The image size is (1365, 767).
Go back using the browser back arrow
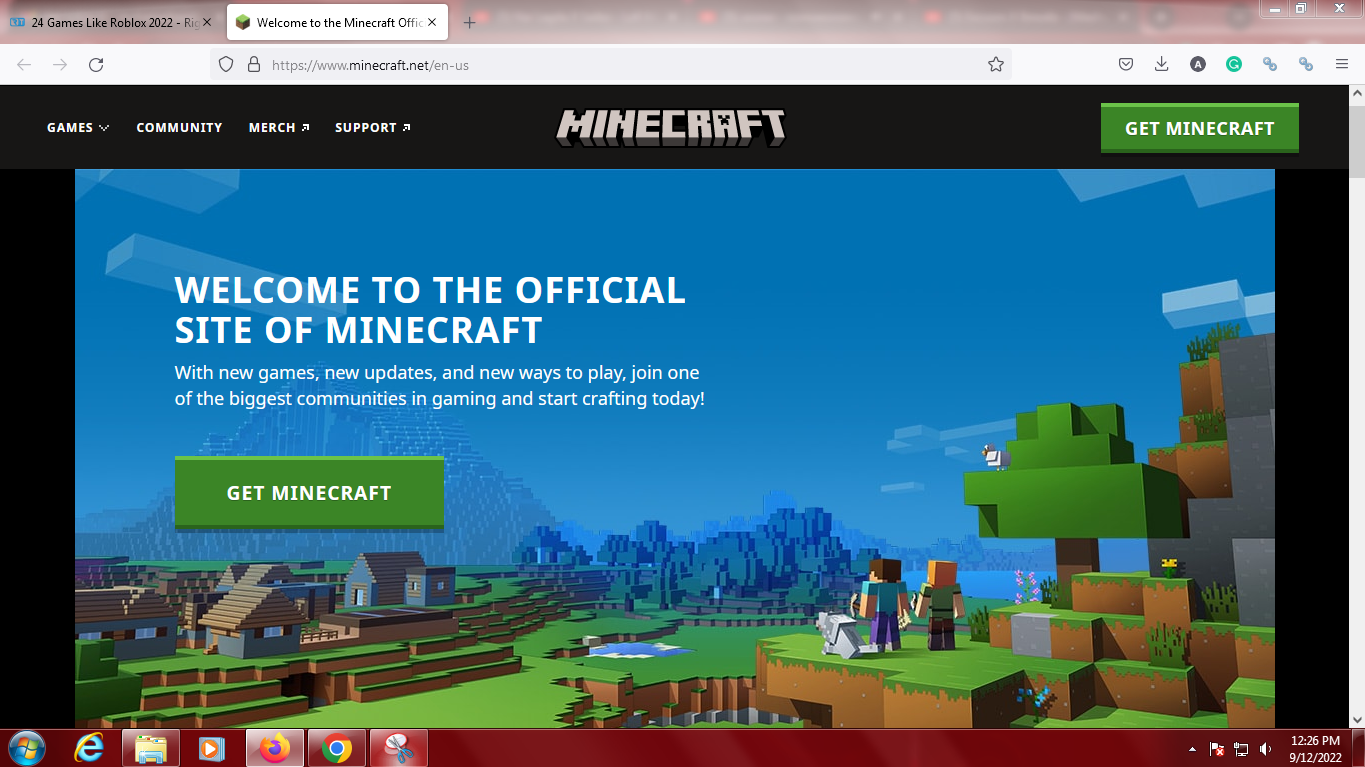[x=24, y=64]
